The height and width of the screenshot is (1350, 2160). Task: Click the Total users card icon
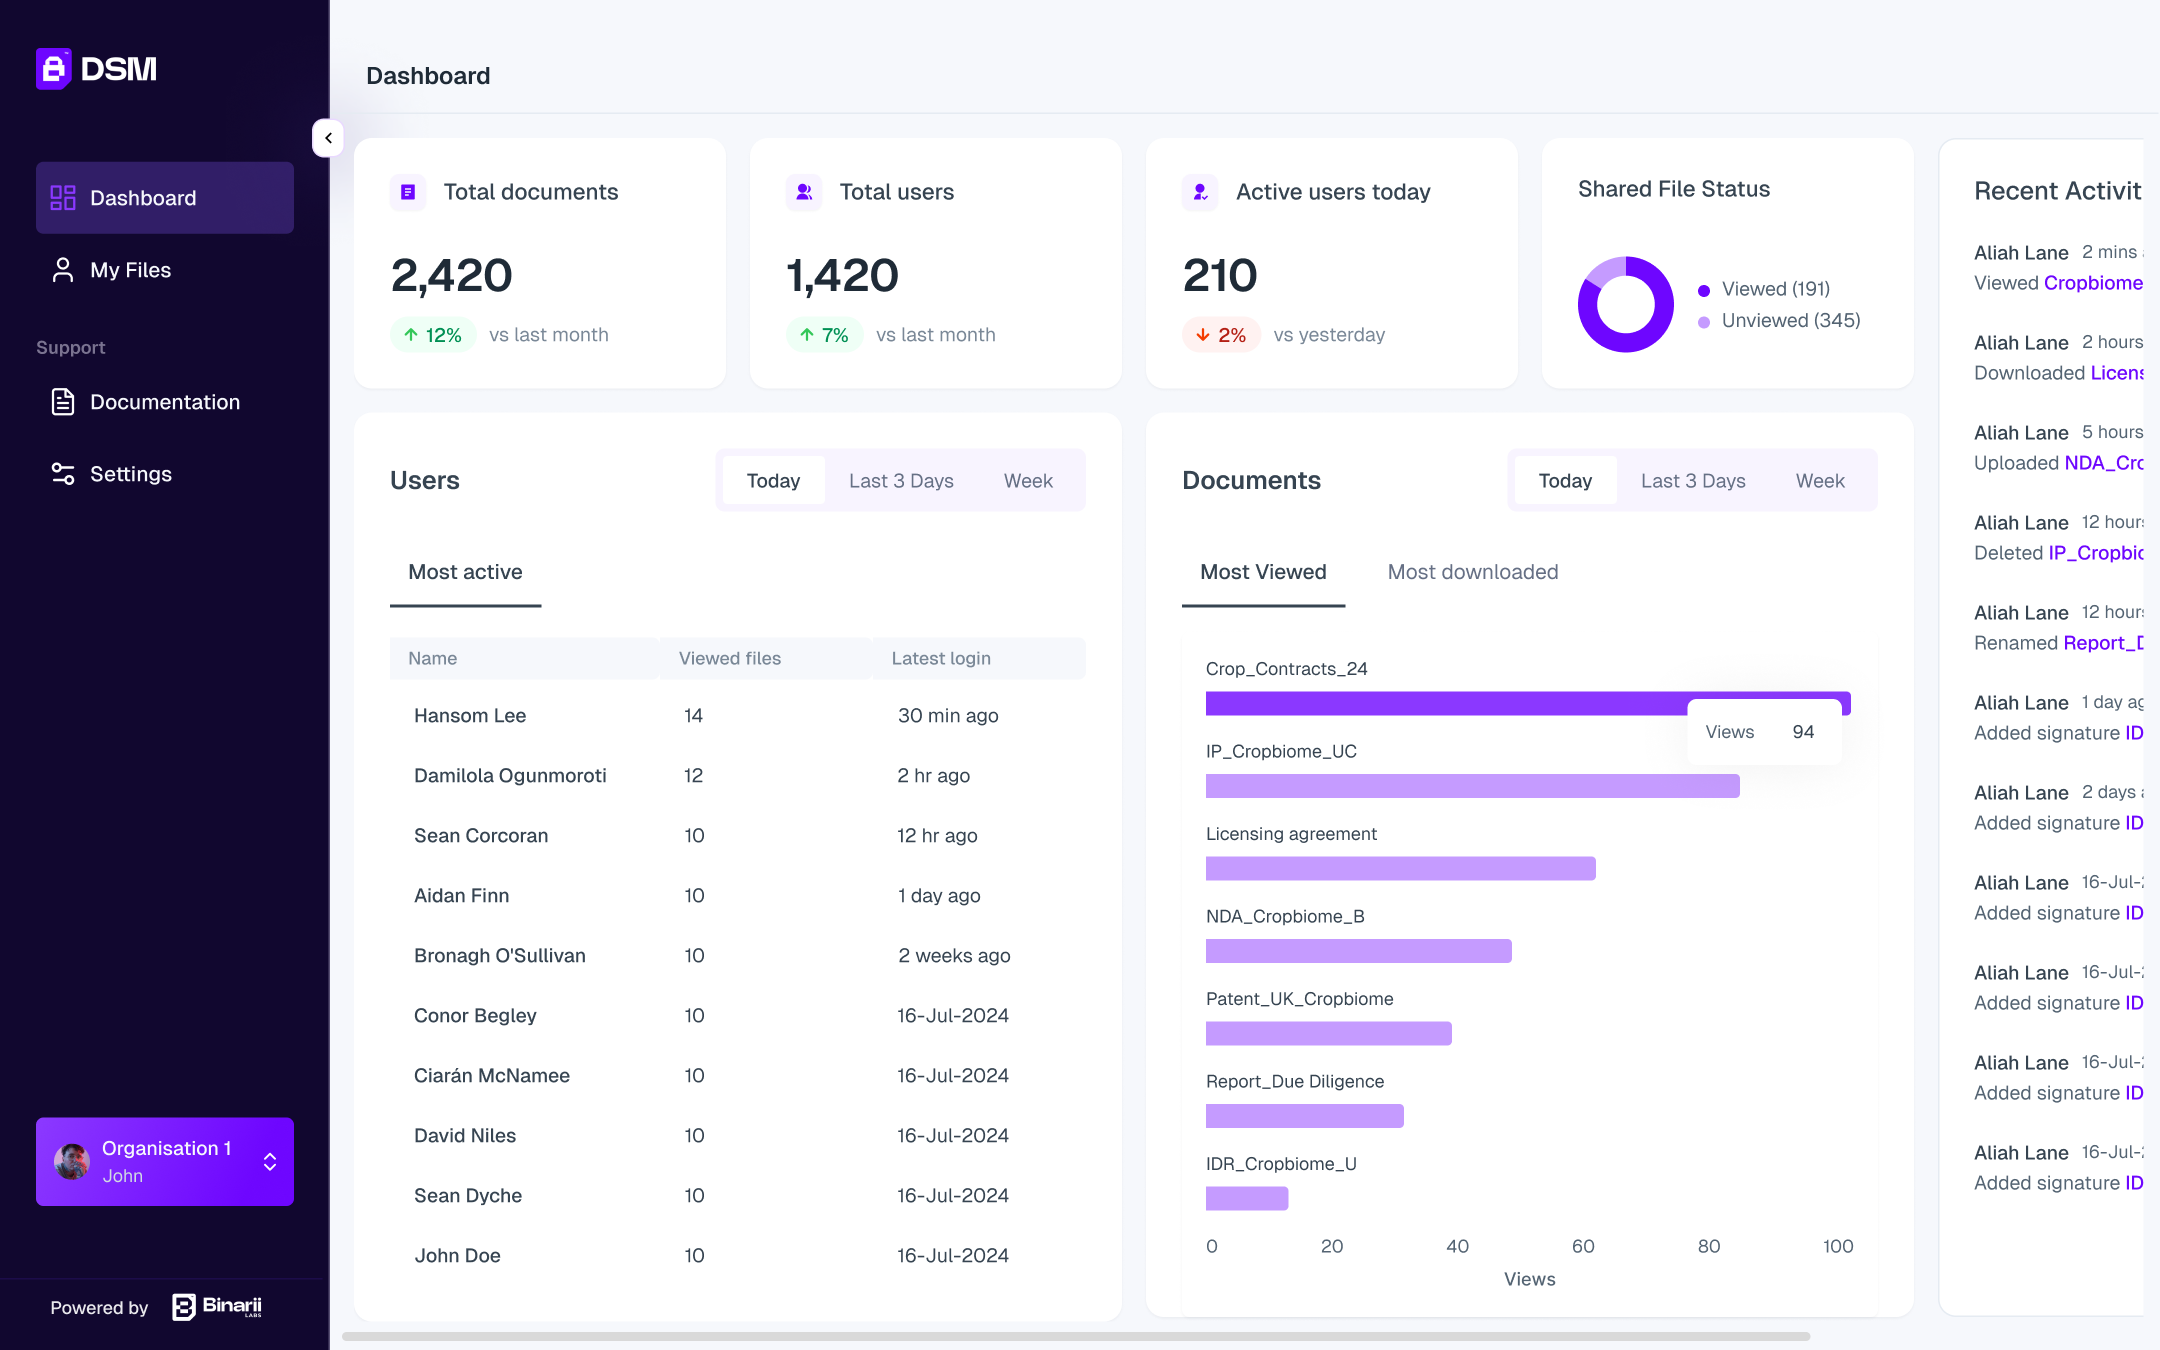(804, 192)
